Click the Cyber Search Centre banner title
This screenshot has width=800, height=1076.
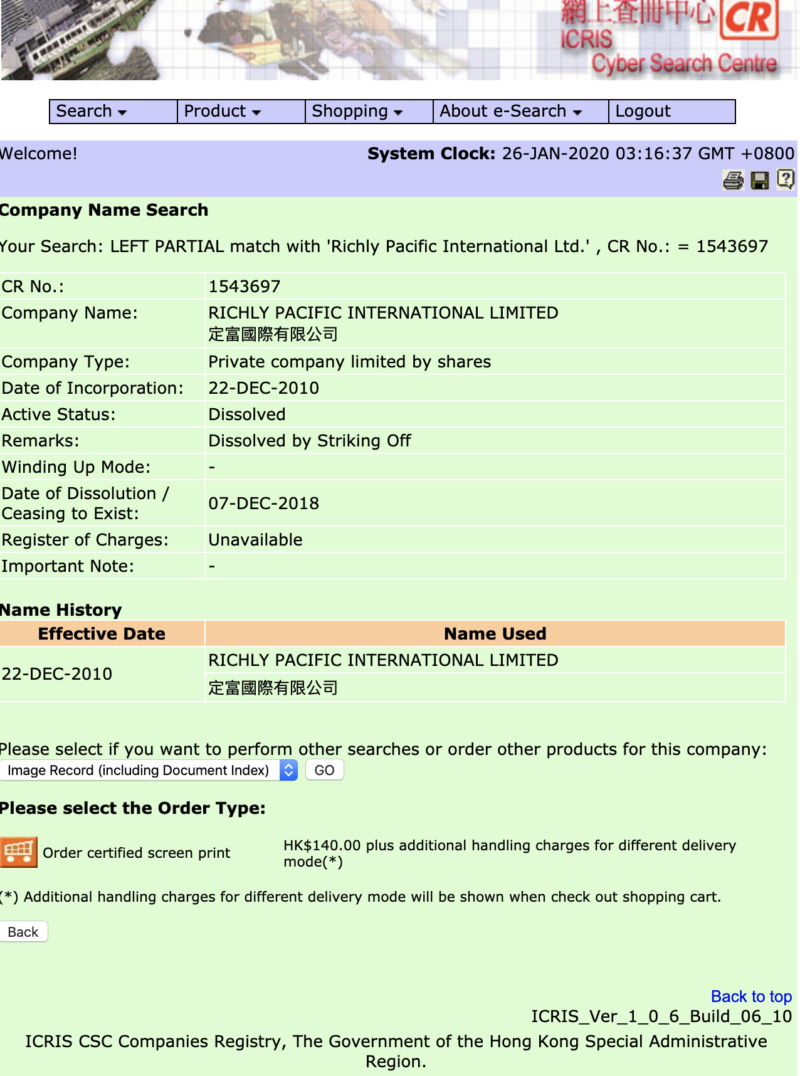684,64
